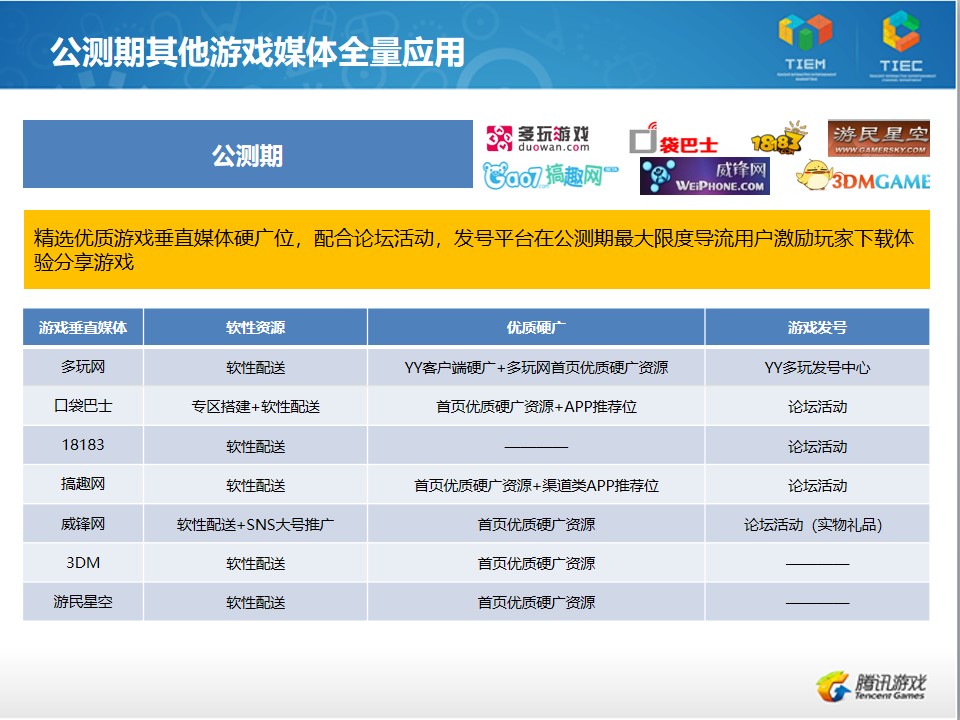Click the TIEC cube logo

point(901,46)
